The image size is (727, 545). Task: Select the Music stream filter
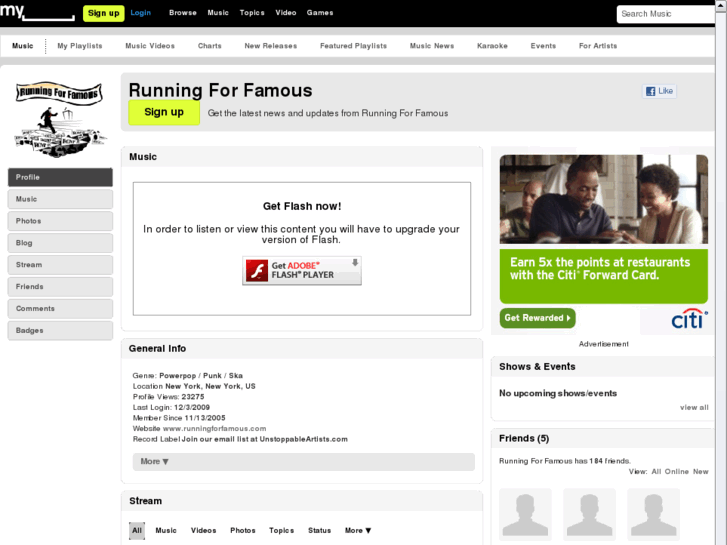(166, 530)
